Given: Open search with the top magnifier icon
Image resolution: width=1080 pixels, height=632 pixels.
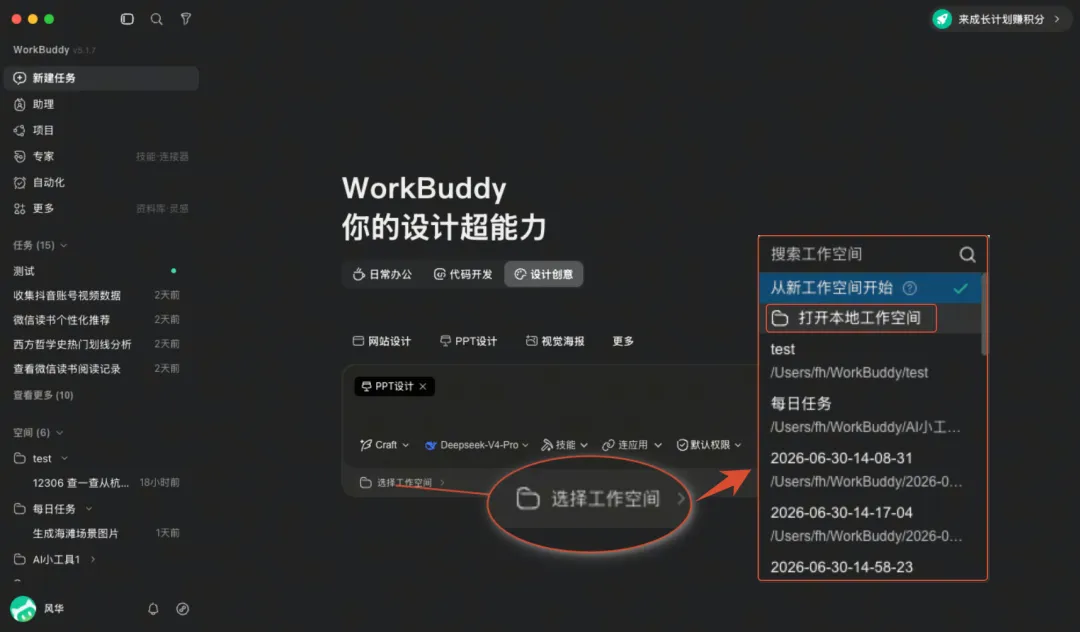Looking at the screenshot, I should point(156,19).
